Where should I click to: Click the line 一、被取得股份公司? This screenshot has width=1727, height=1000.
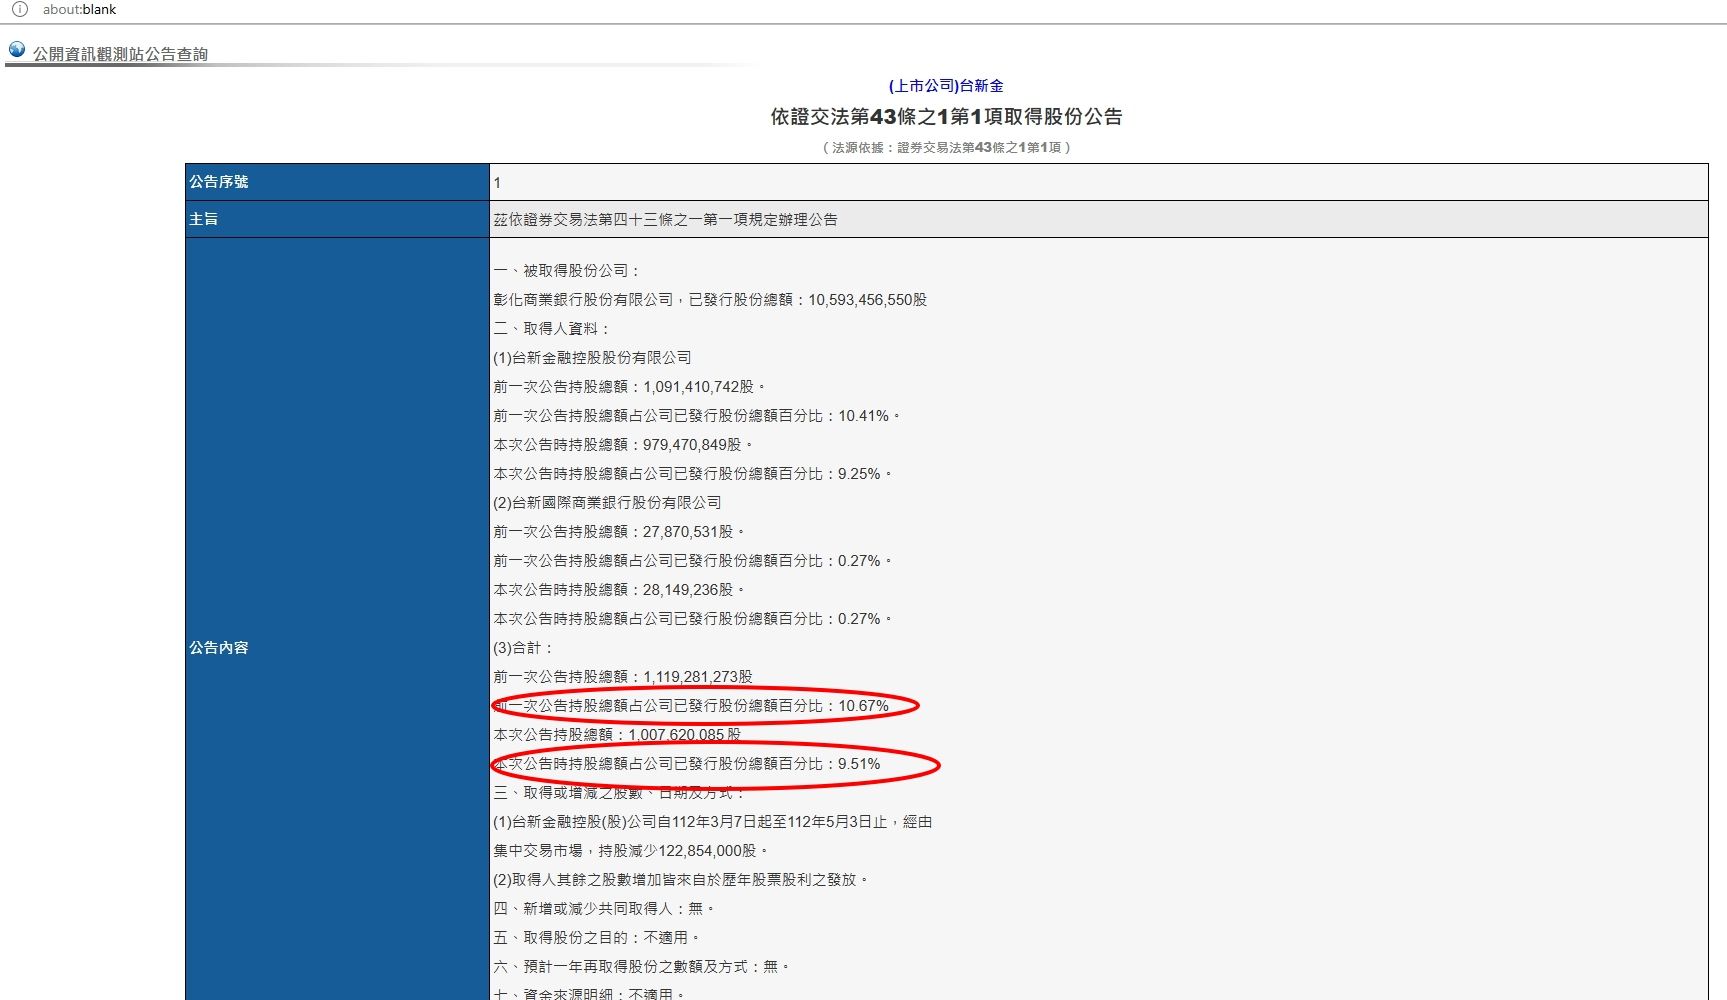pos(566,270)
